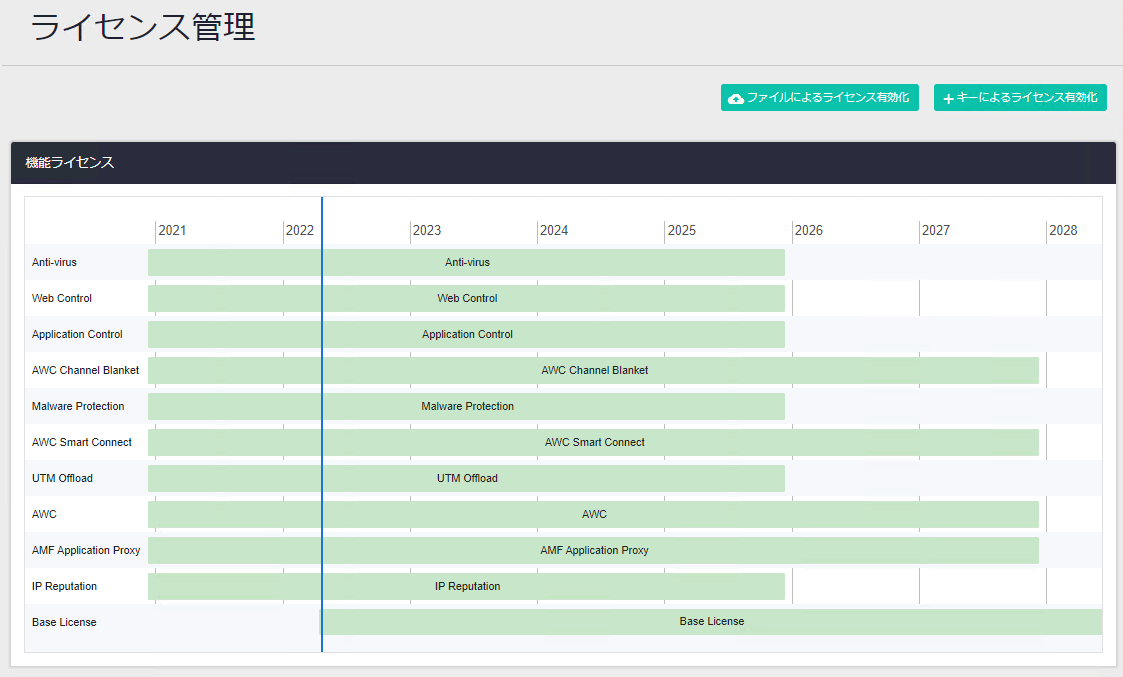Click the Anti-virus row label
This screenshot has height=677, width=1123.
point(54,262)
